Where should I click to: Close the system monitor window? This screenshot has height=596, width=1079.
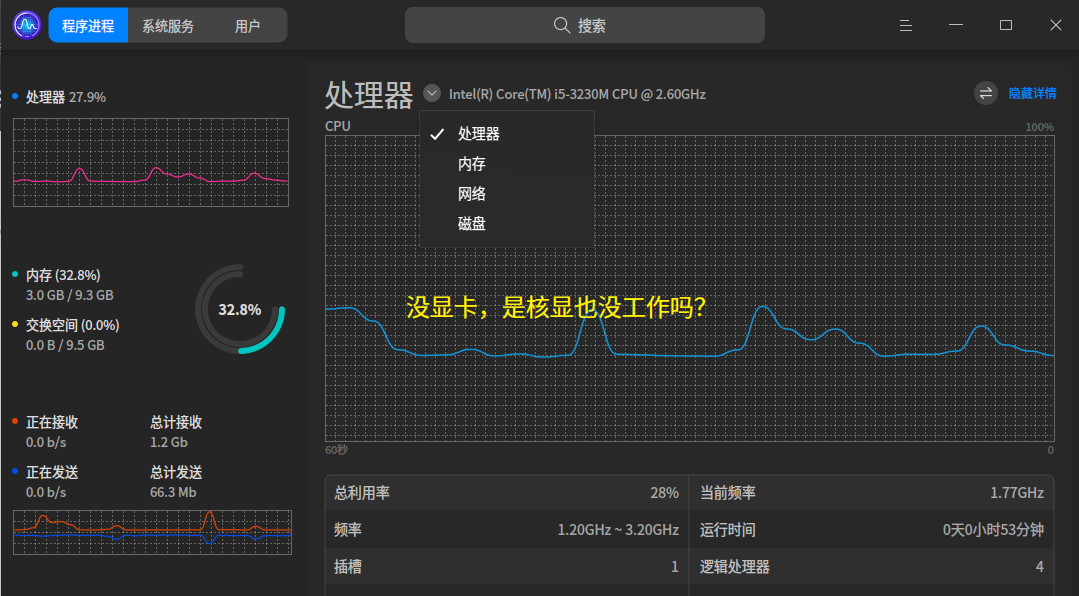[1056, 25]
